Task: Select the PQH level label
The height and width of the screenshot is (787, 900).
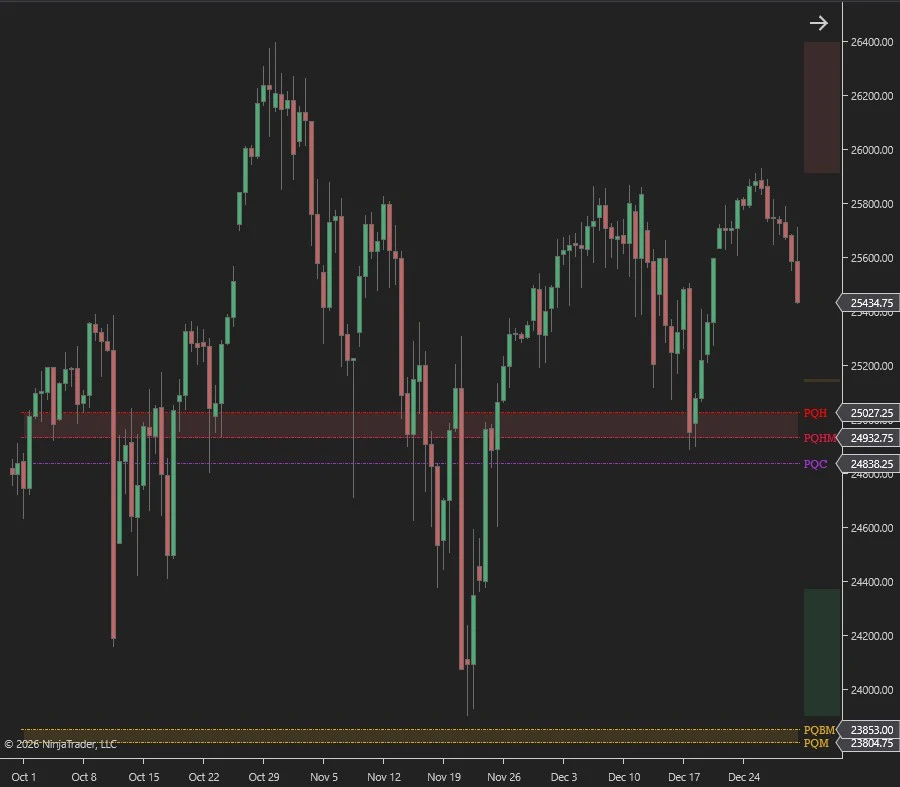Action: click(x=815, y=413)
